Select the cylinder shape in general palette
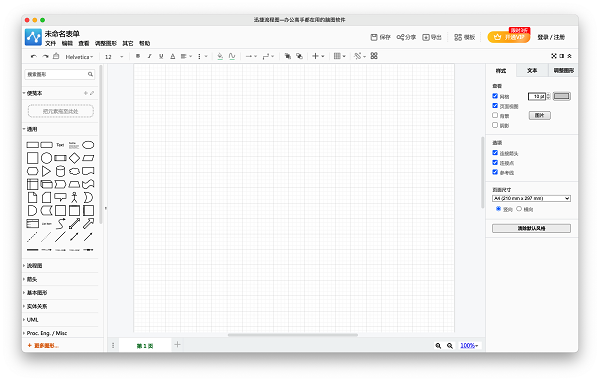Viewport: 600px width, 381px height. coord(60,171)
